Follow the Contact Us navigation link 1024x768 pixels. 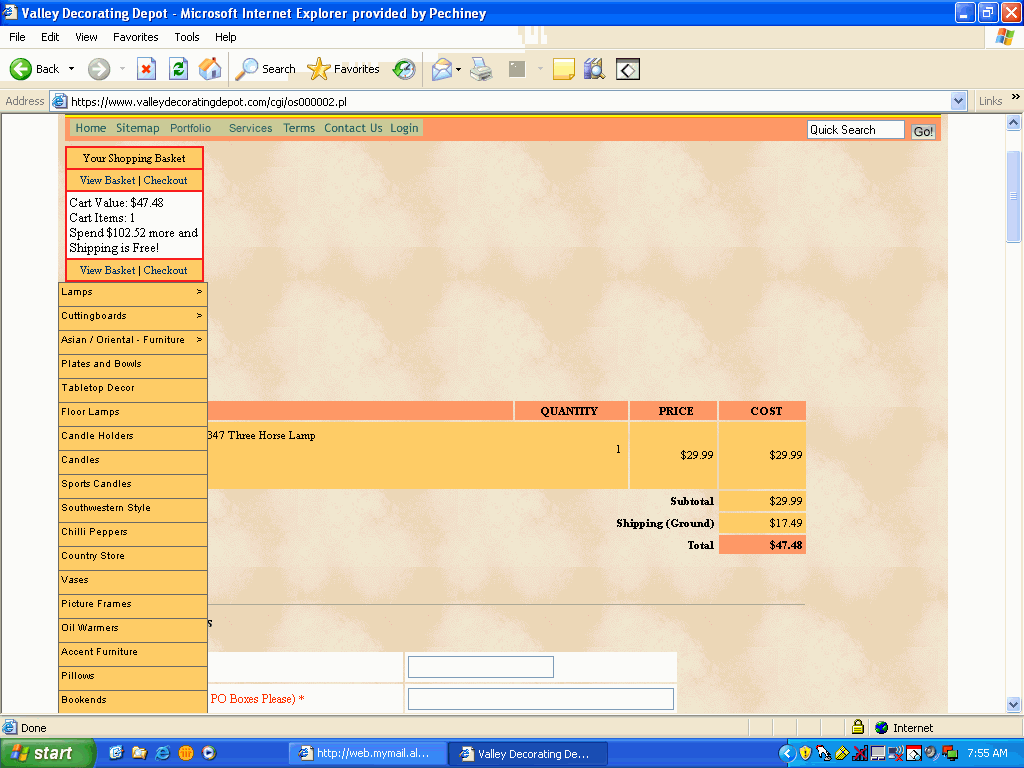pos(353,128)
